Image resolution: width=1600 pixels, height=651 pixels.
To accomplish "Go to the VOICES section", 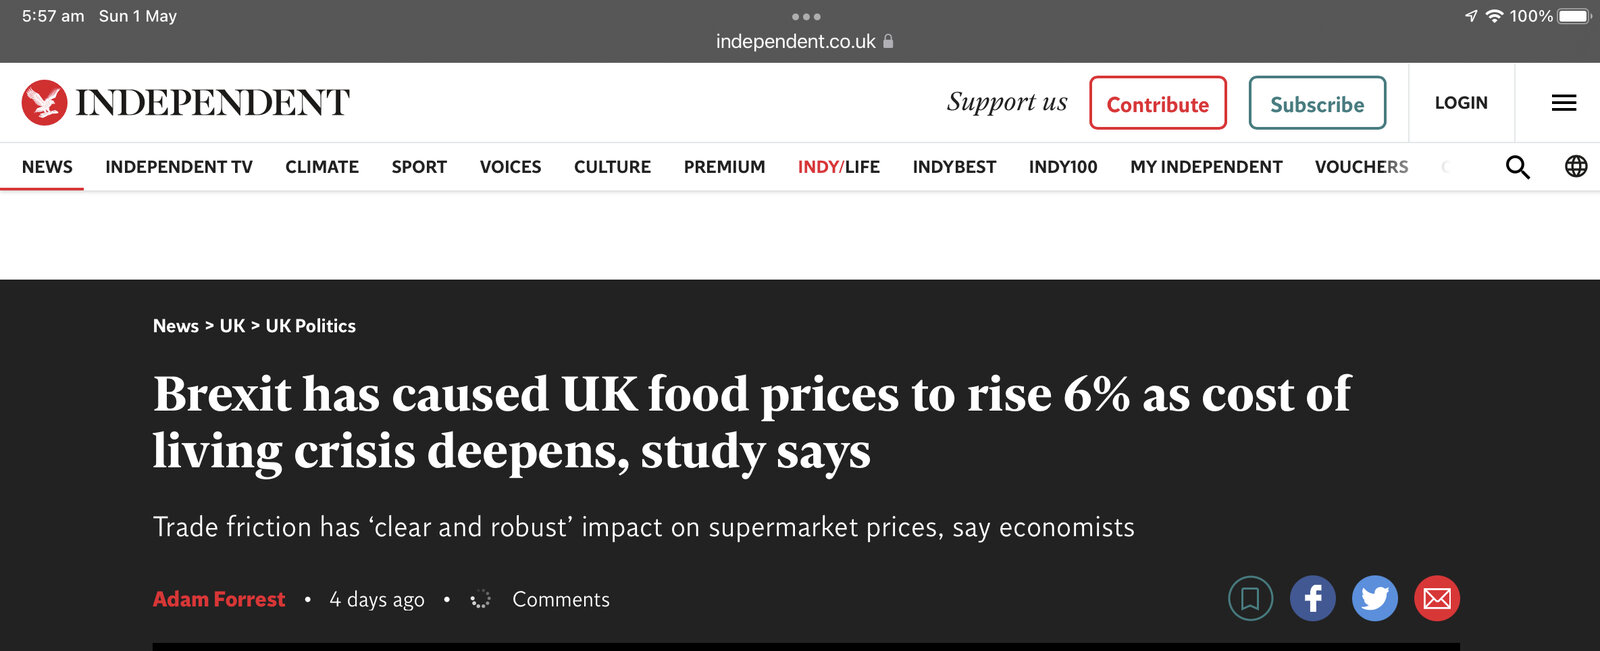I will pos(510,167).
